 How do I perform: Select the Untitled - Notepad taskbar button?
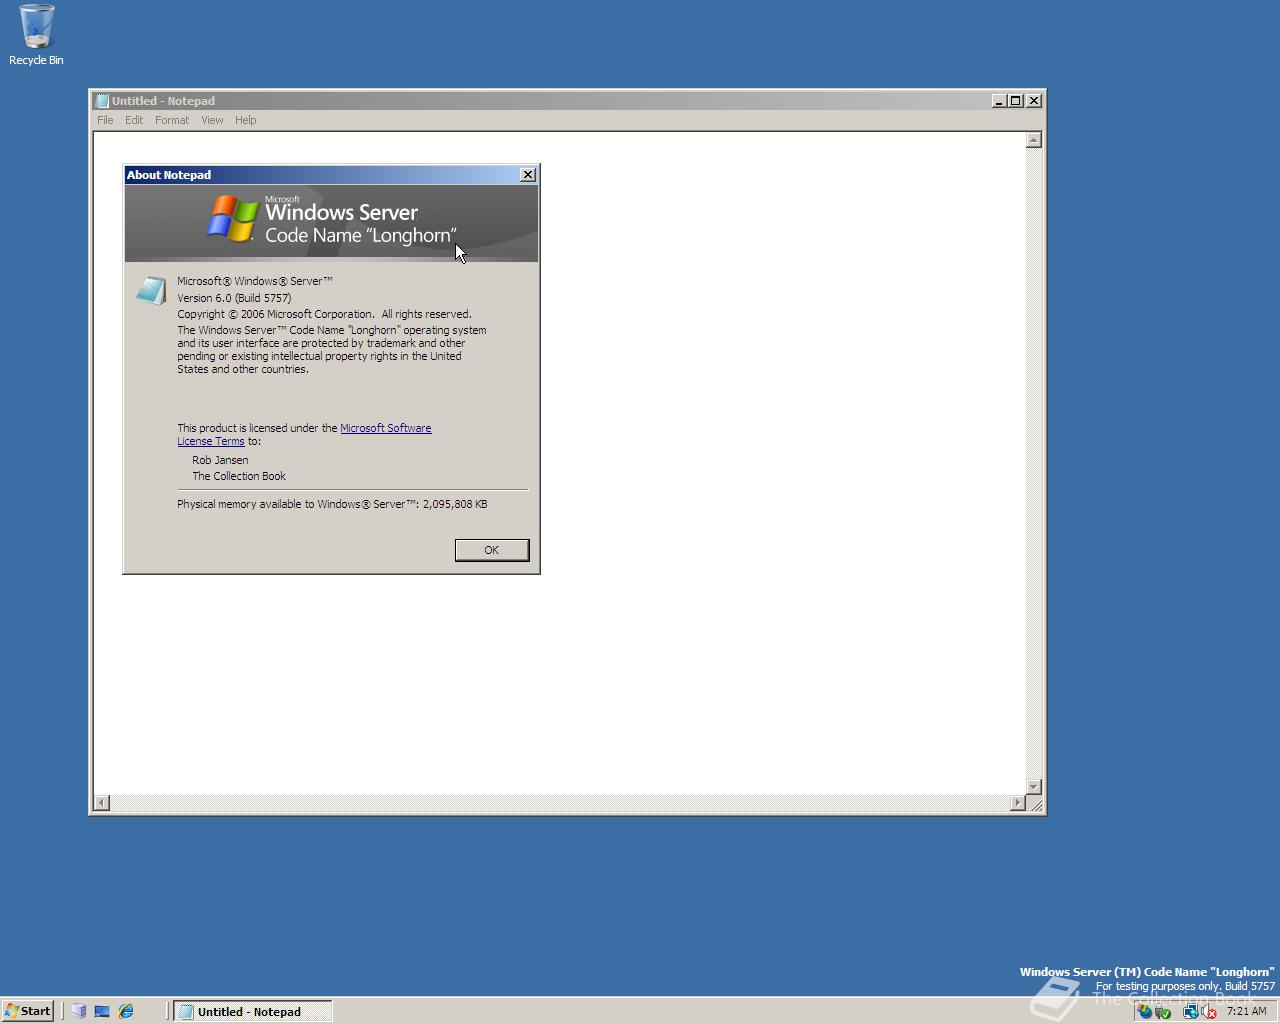pyautogui.click(x=253, y=1011)
